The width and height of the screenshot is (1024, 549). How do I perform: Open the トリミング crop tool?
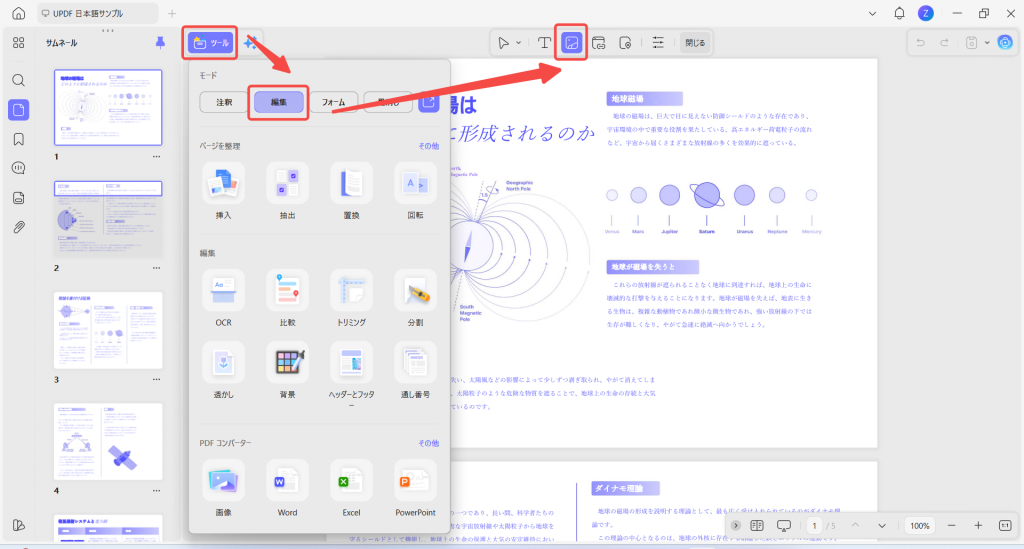[351, 290]
